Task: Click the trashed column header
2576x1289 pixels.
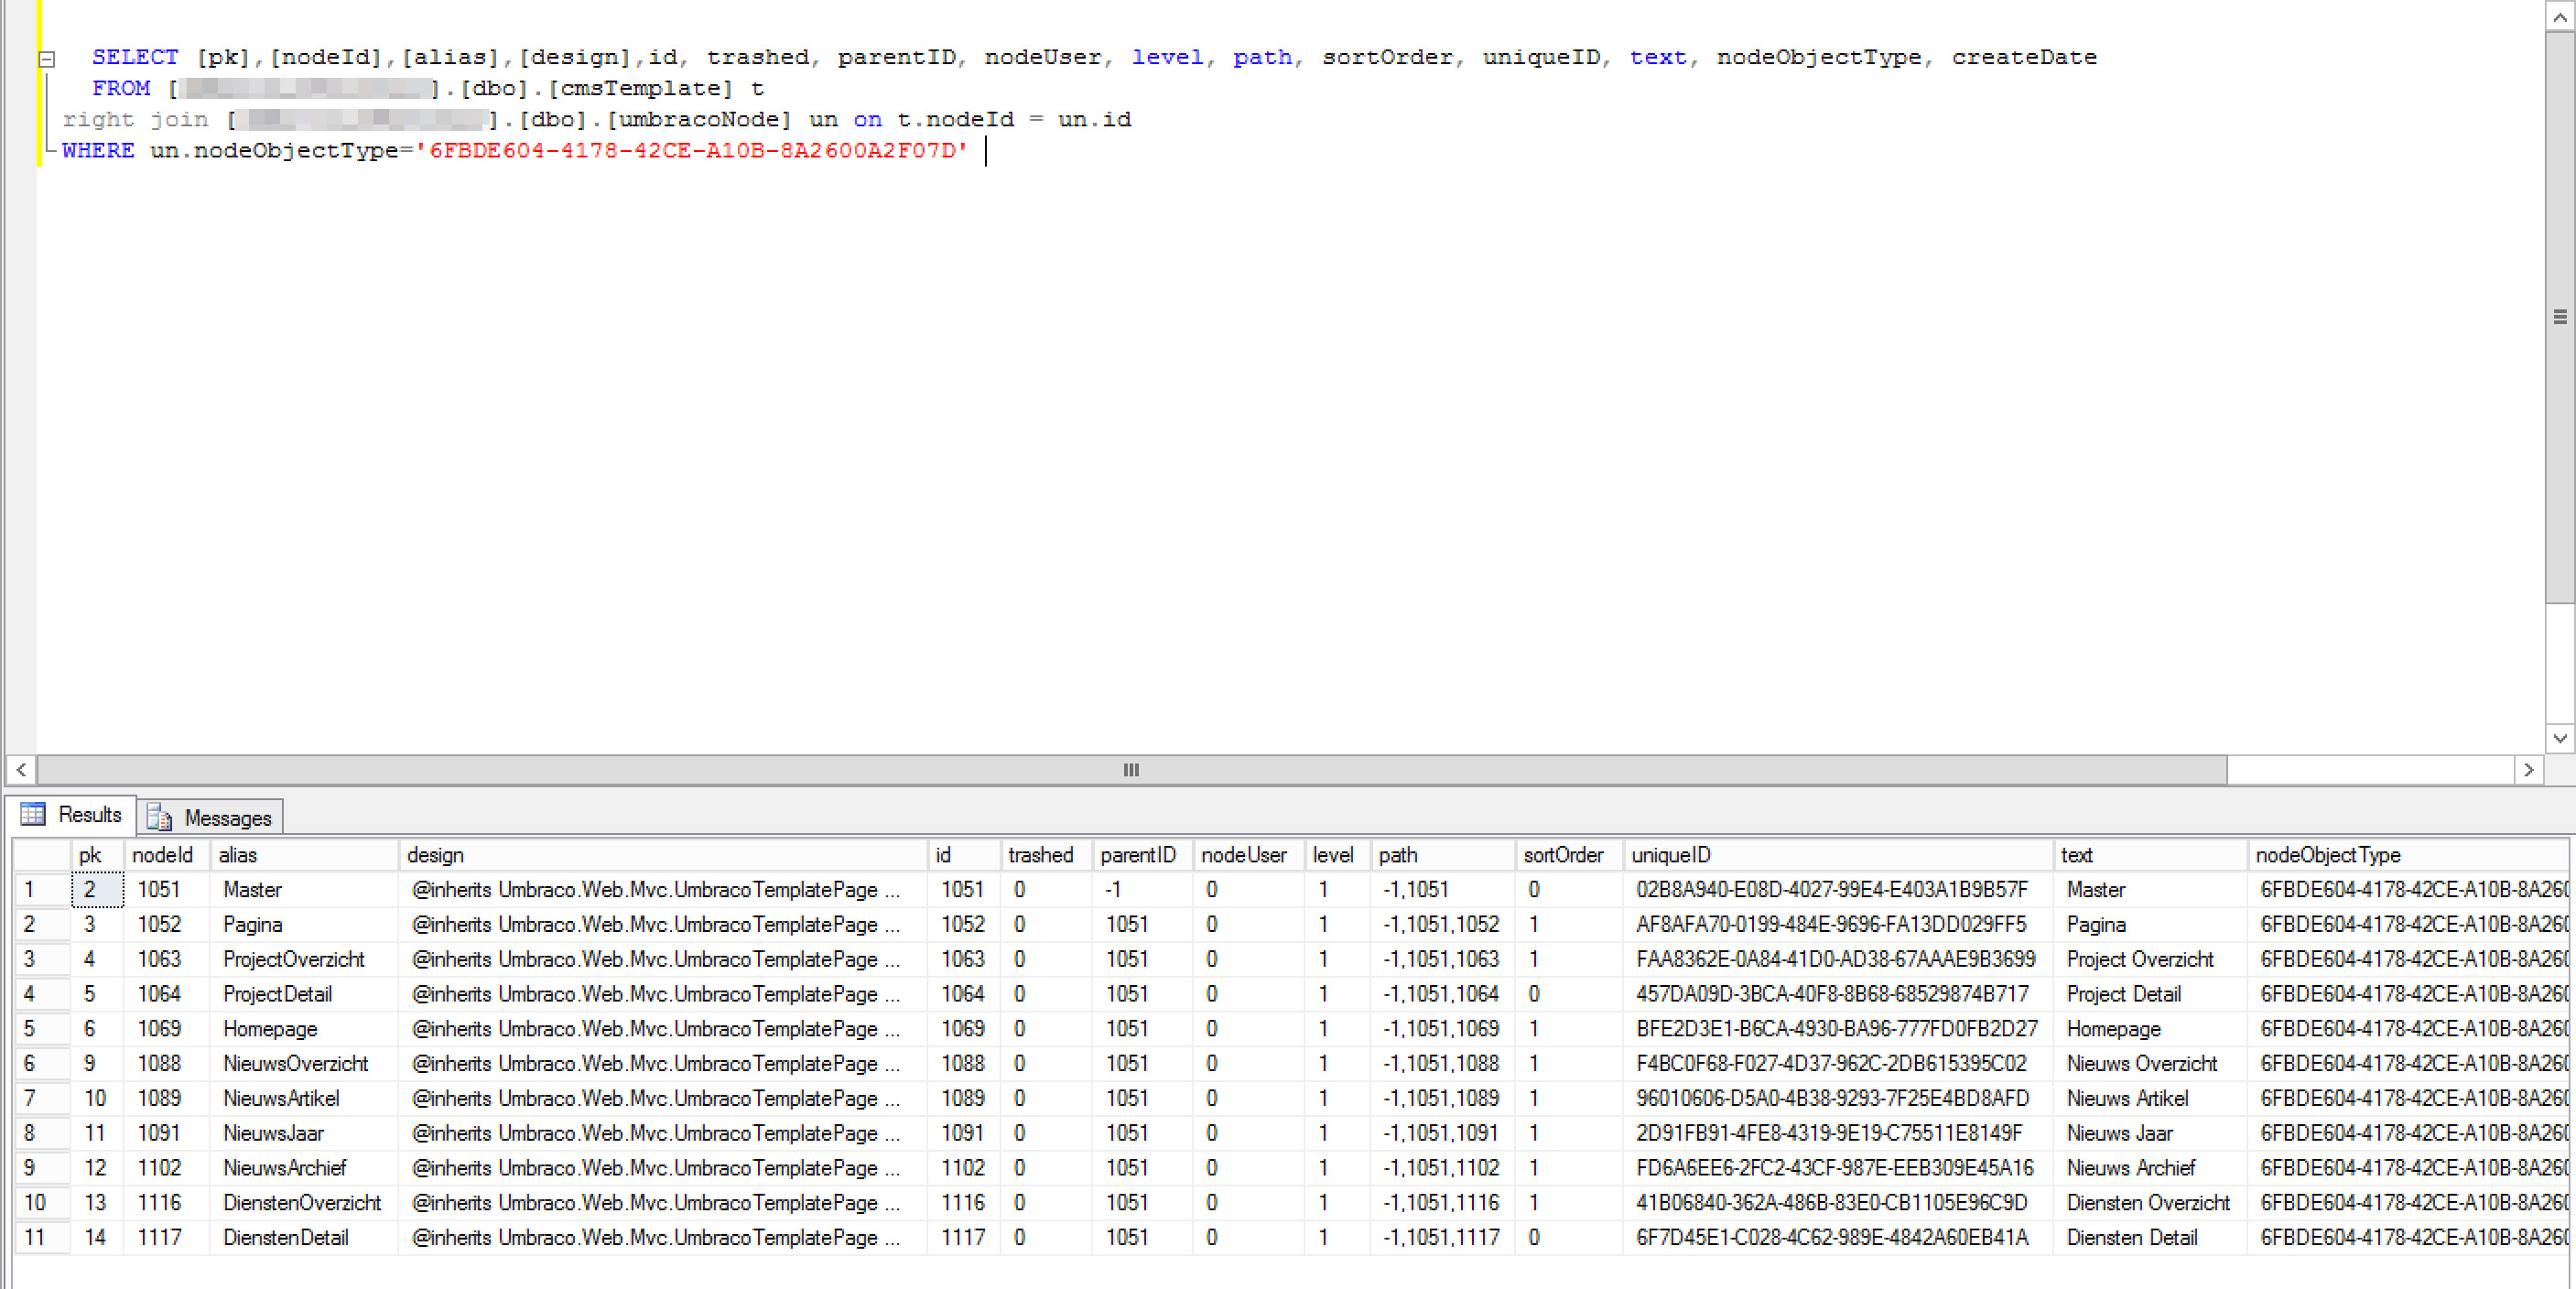Action: pos(1046,855)
